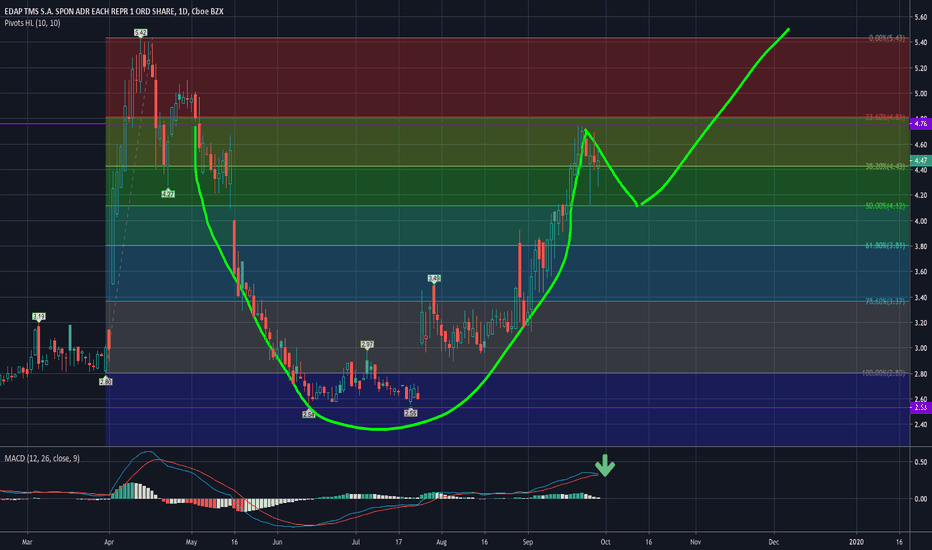
Task: Click 5.40 on the price axis
Action: (x=921, y=43)
